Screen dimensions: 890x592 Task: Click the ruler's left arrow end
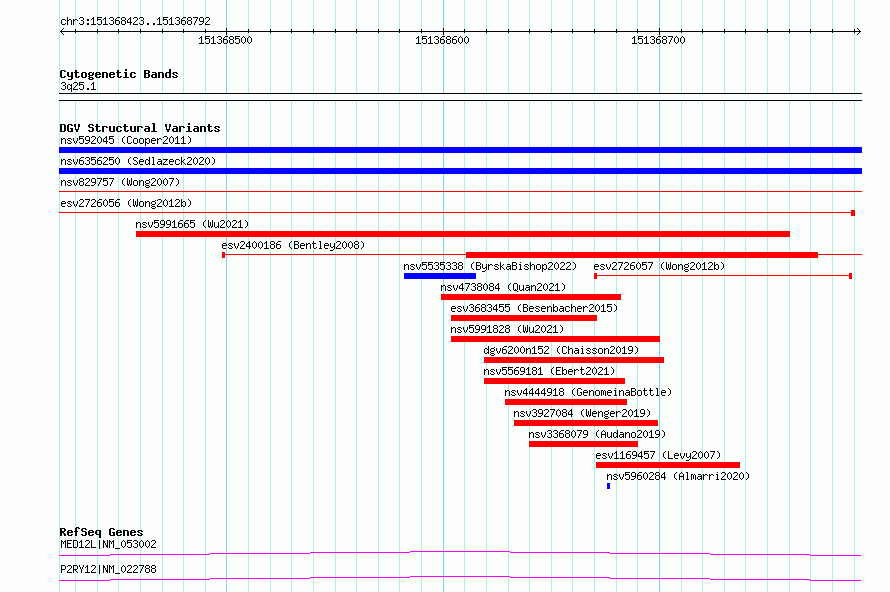[62, 32]
